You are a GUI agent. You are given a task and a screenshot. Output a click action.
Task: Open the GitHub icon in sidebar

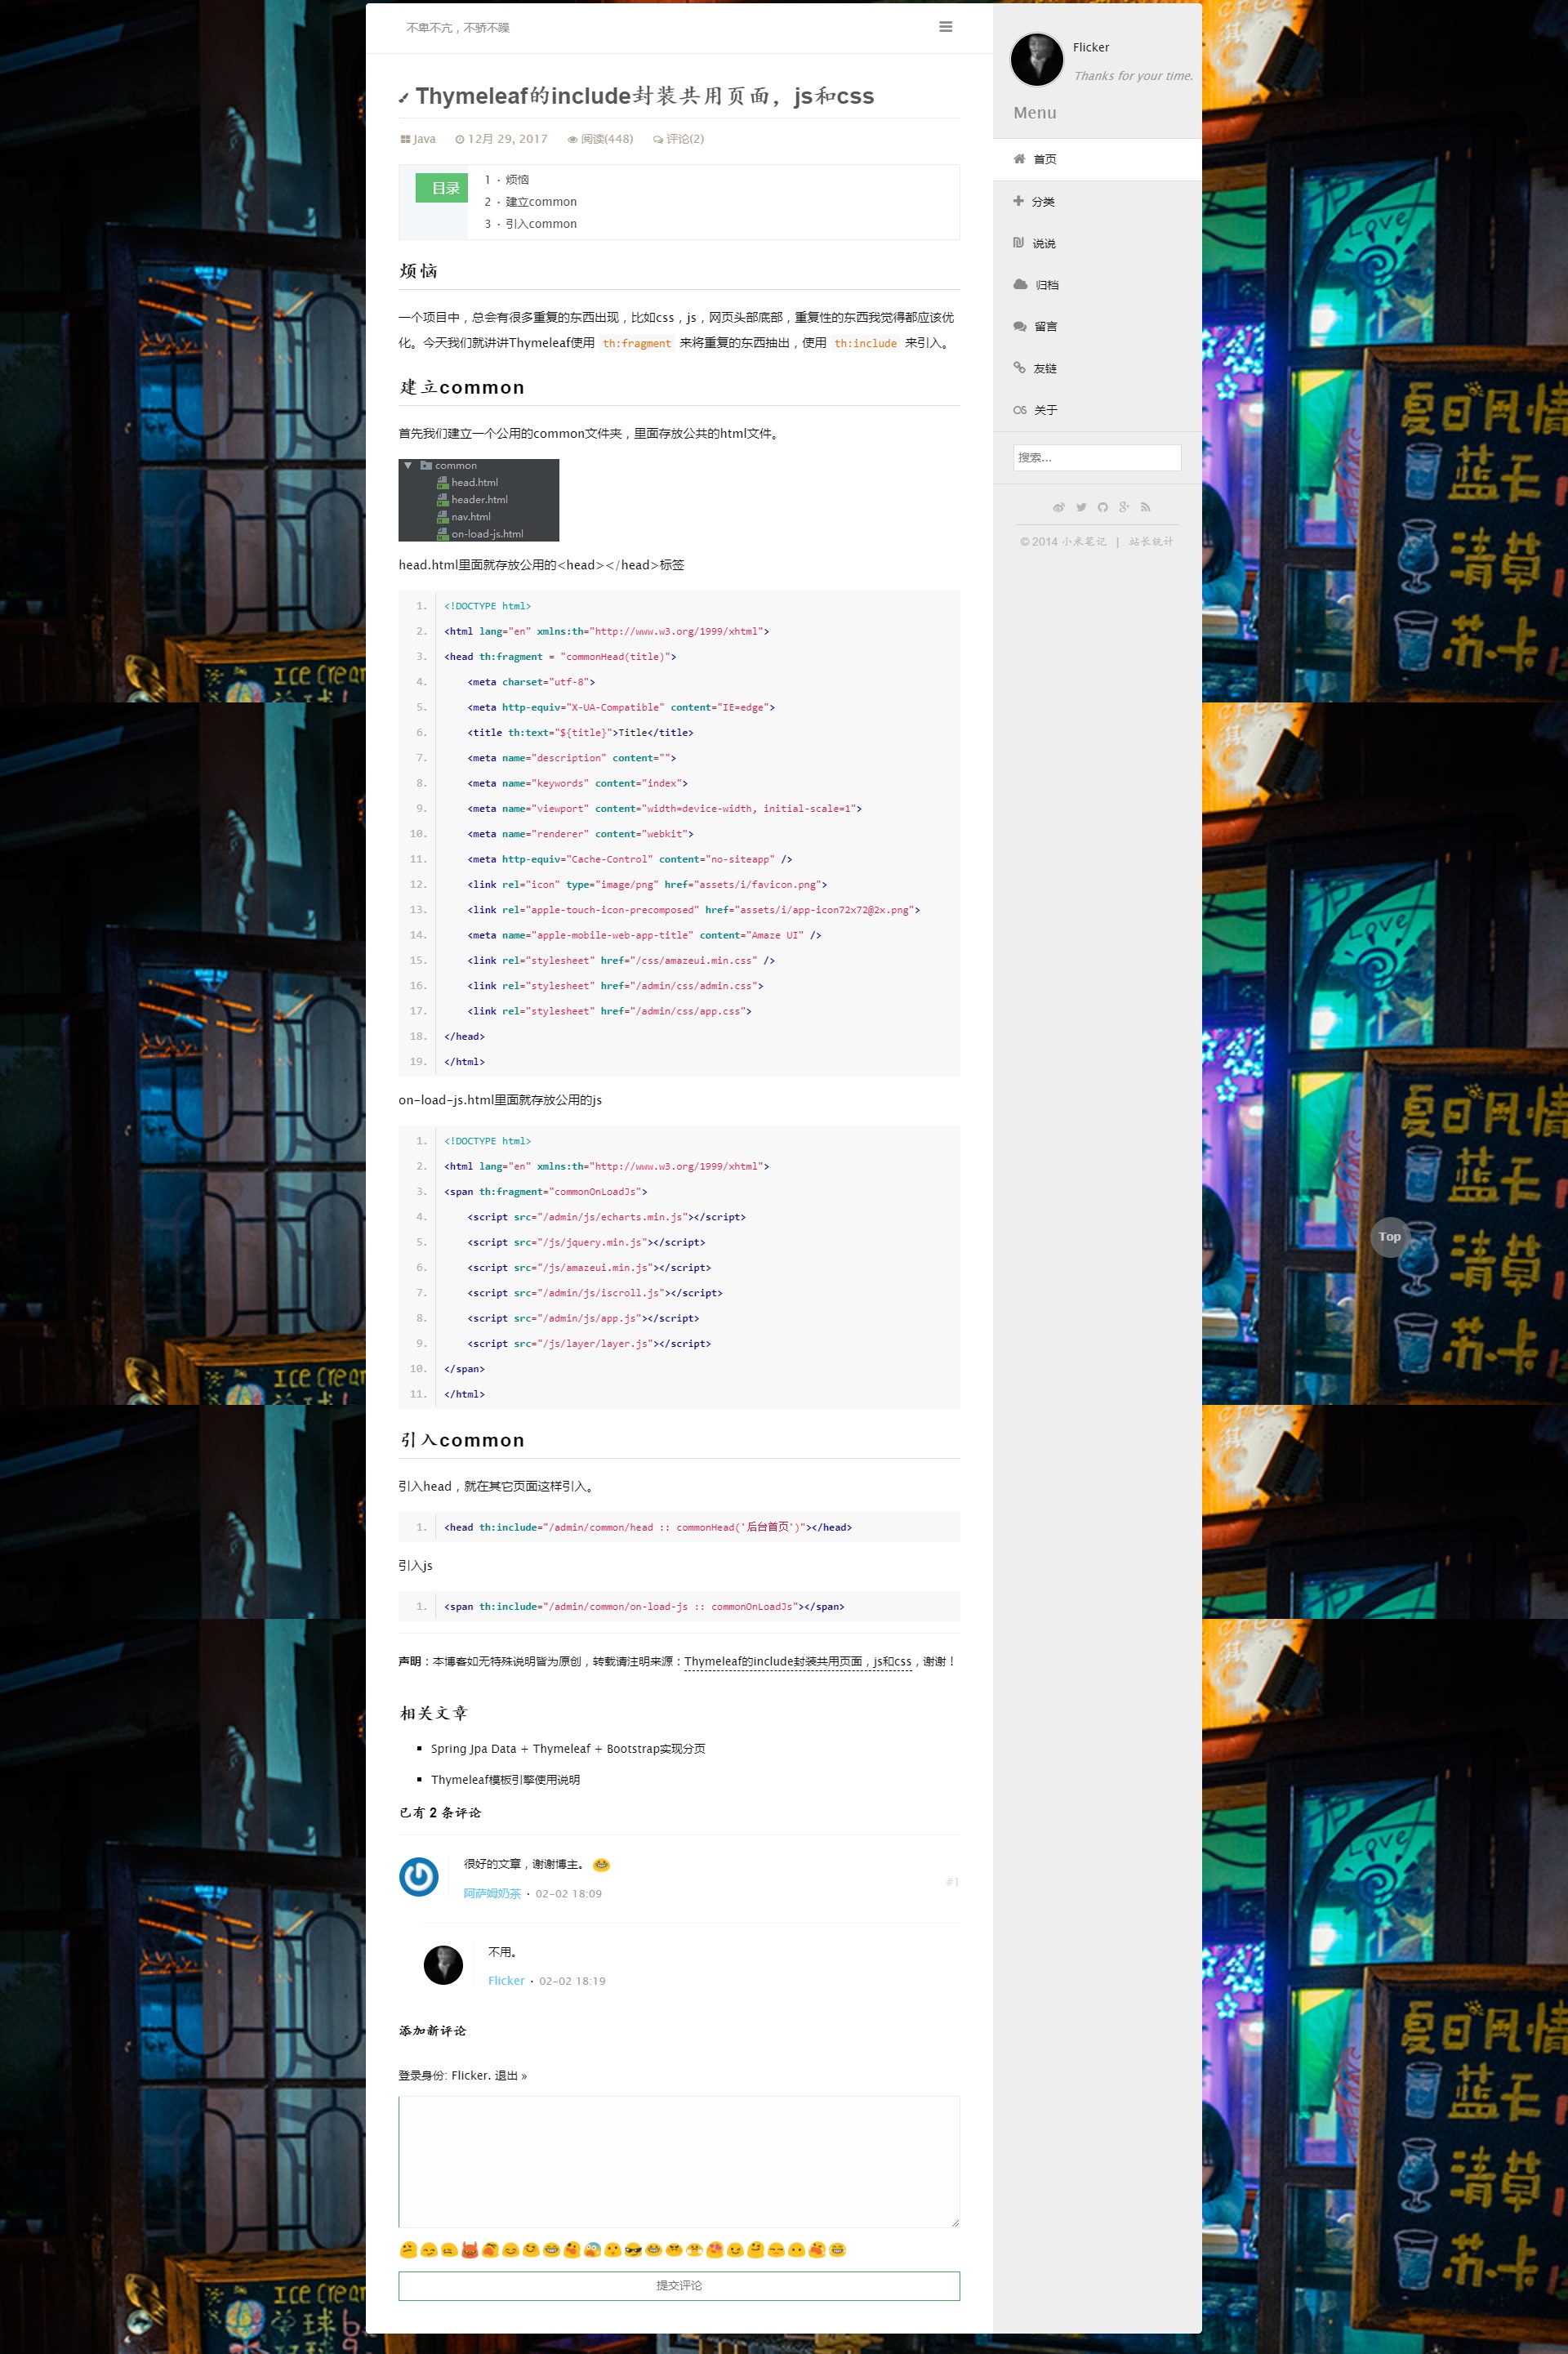[1102, 507]
